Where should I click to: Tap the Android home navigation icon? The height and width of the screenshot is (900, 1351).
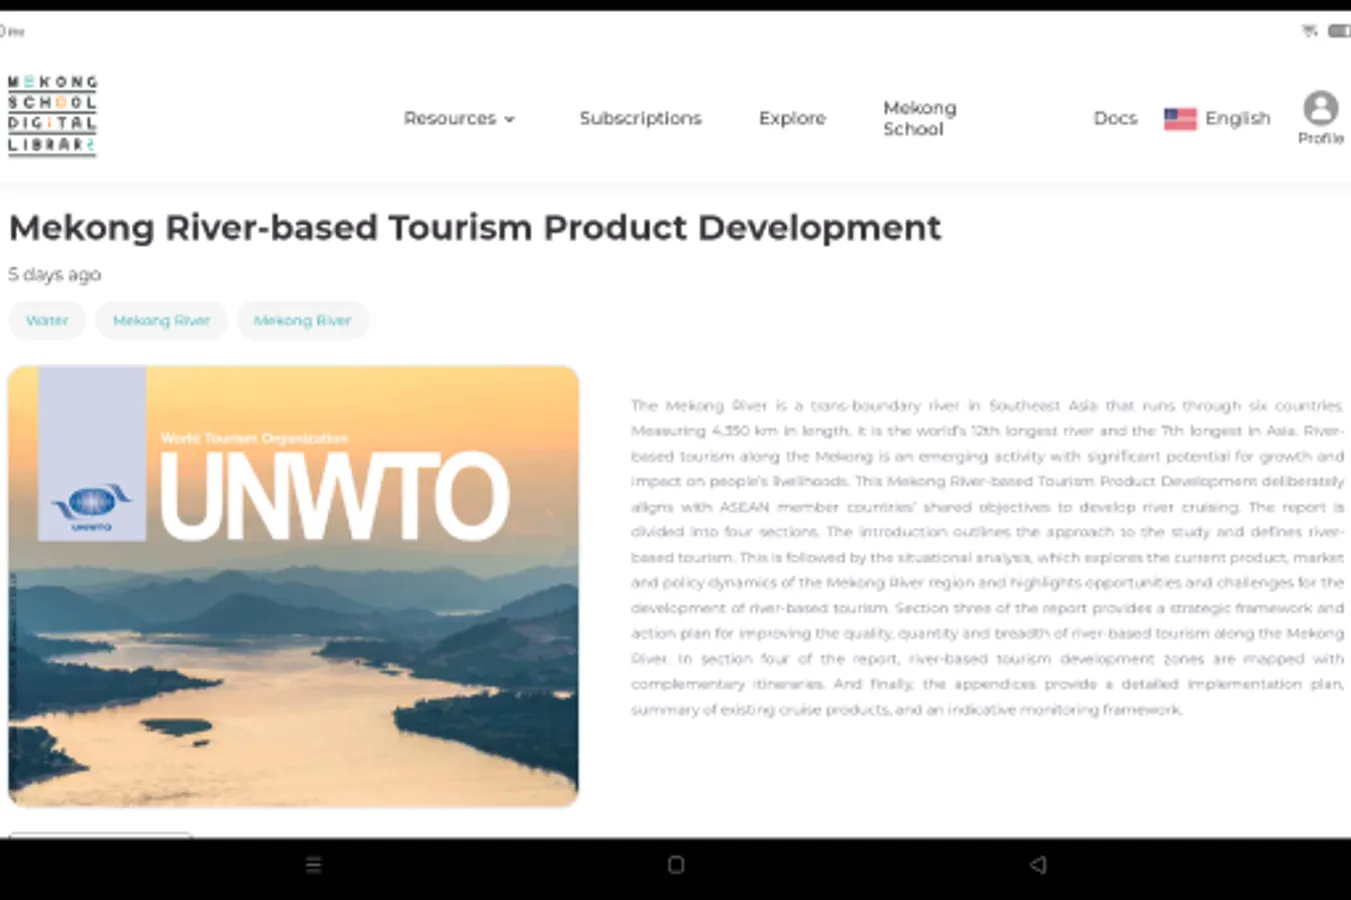(676, 865)
